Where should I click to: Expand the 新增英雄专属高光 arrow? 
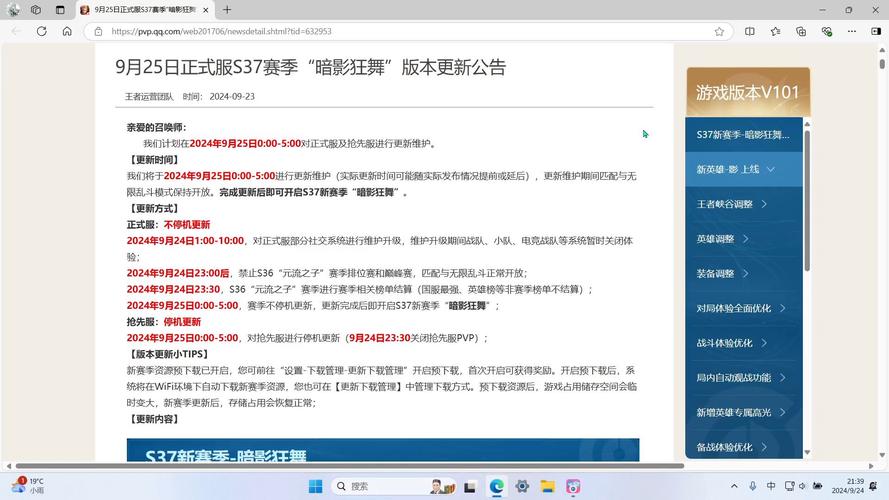(782, 412)
